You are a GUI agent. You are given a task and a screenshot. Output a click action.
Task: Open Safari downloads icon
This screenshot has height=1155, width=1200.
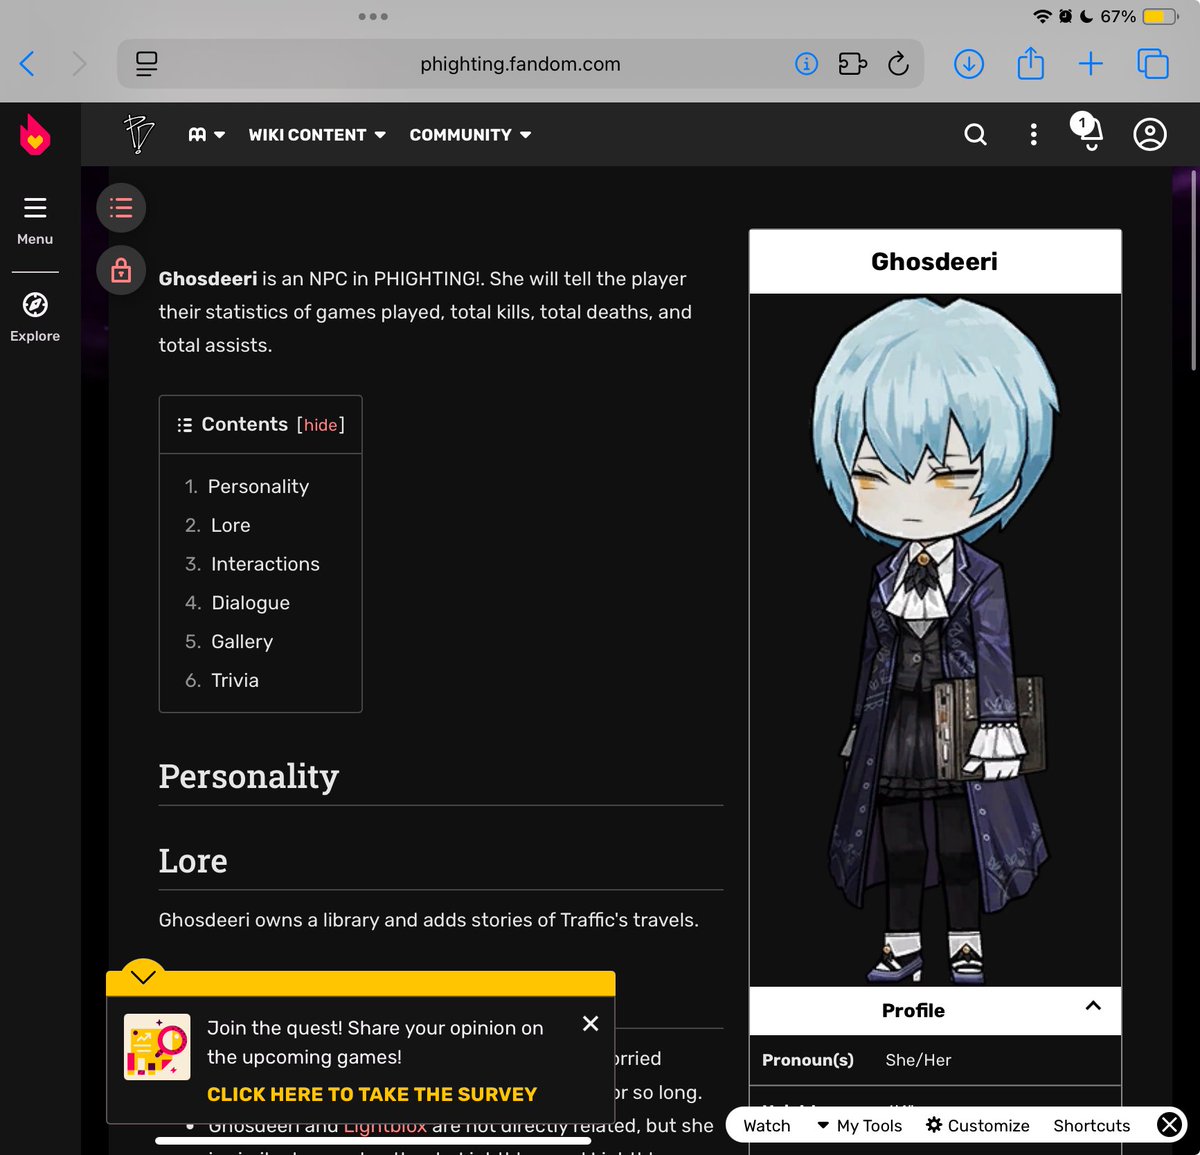tap(969, 64)
